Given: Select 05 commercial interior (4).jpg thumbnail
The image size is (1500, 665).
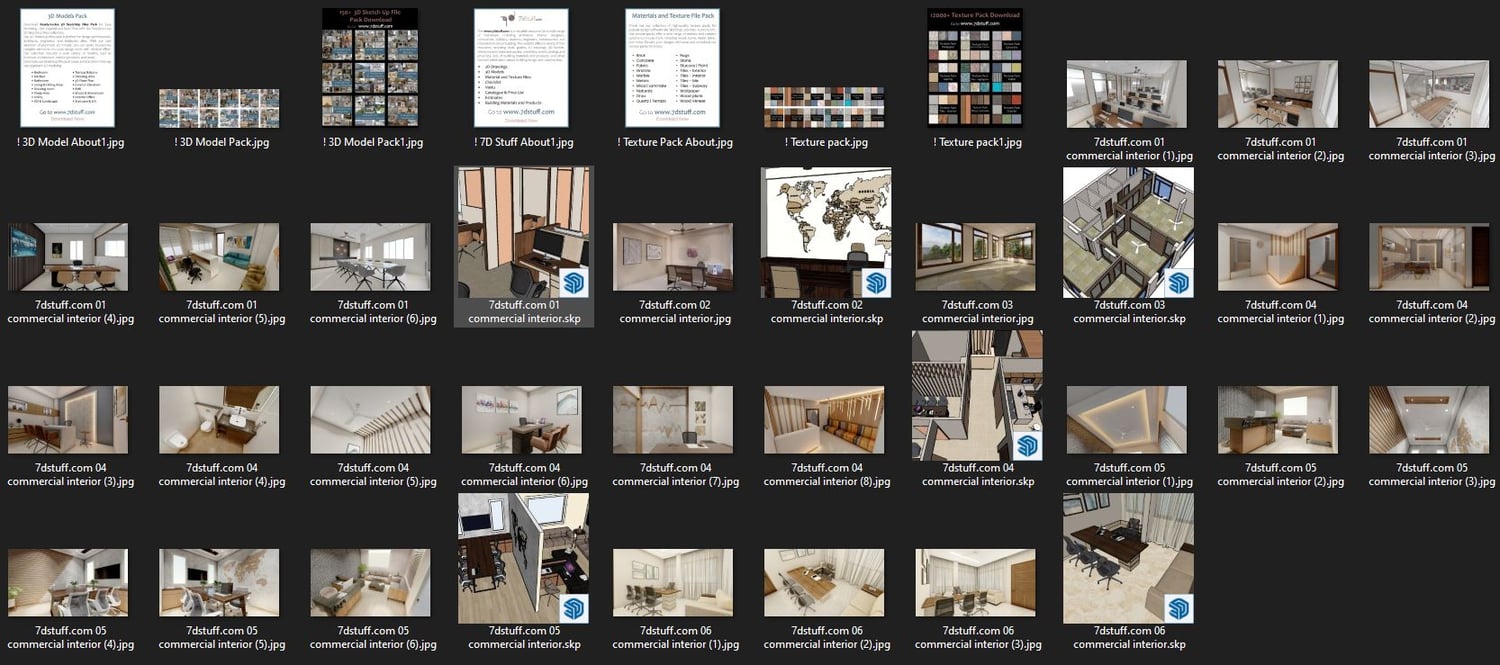Looking at the screenshot, I should [x=68, y=583].
